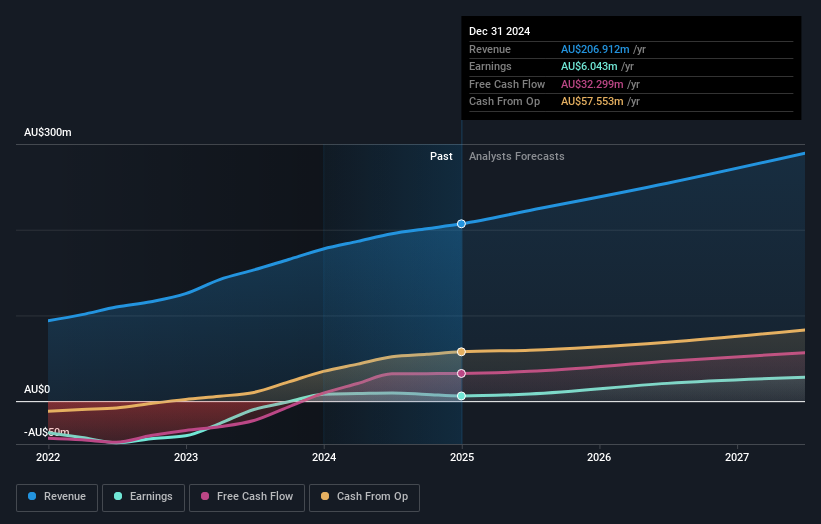Click the 2027 x-axis label
821x524 pixels.
(737, 457)
